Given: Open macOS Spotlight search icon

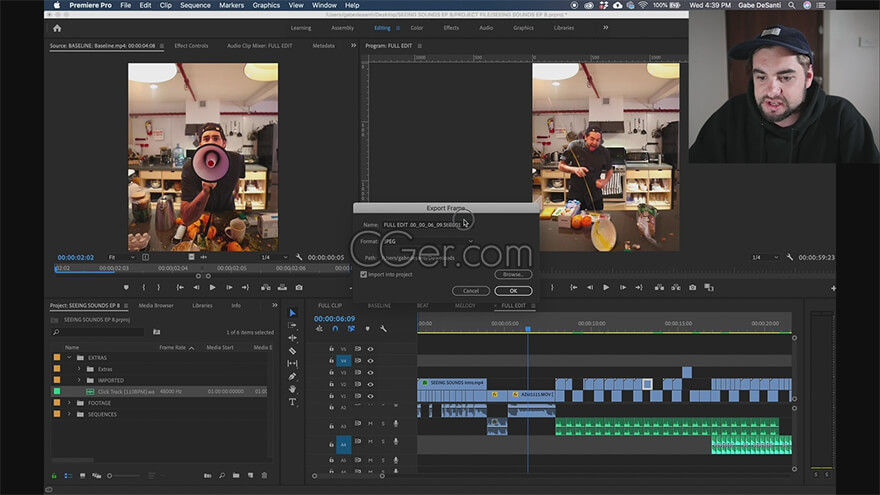Looking at the screenshot, I should pos(791,5).
